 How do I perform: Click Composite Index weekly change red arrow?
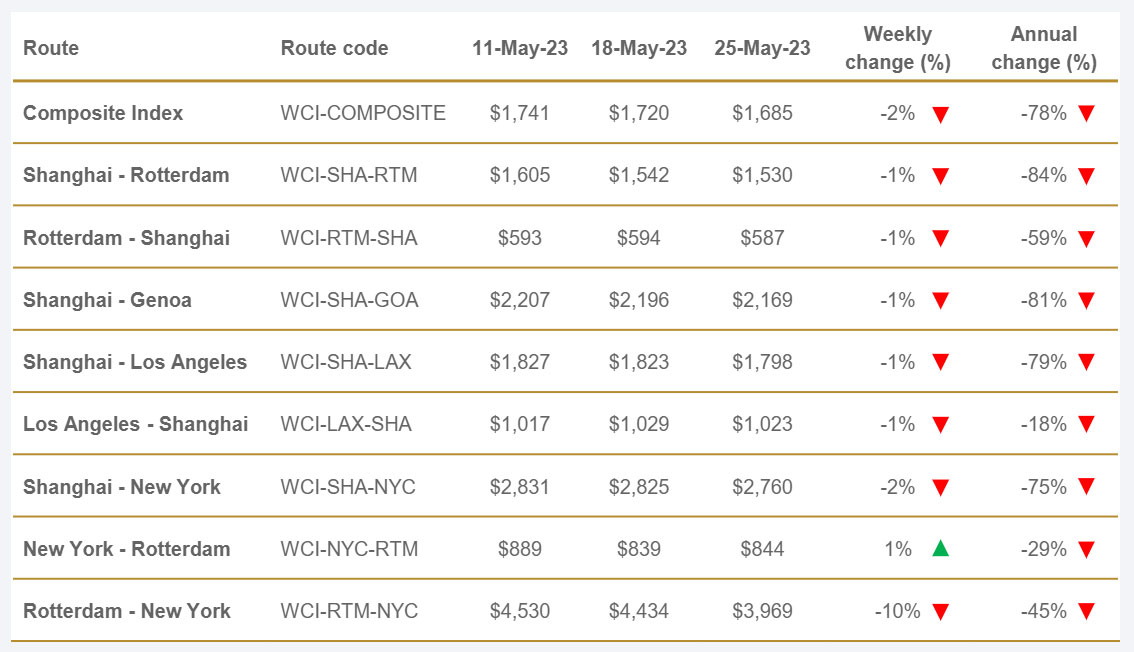[939, 114]
